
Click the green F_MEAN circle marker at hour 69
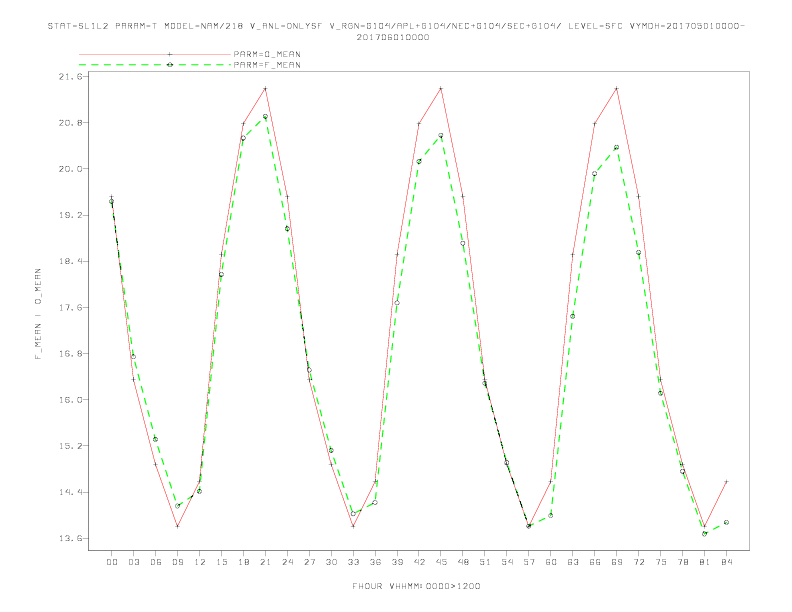617,147
